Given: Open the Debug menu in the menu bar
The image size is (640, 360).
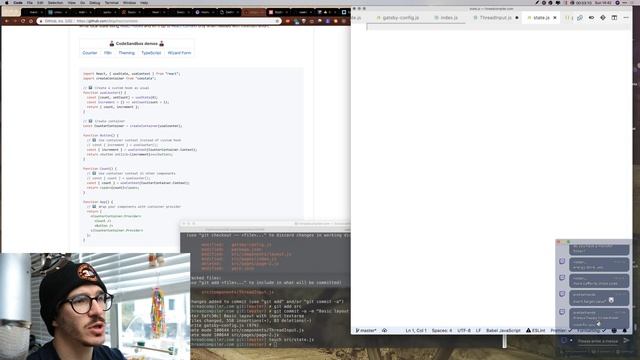Looking at the screenshot, I should point(95,2).
